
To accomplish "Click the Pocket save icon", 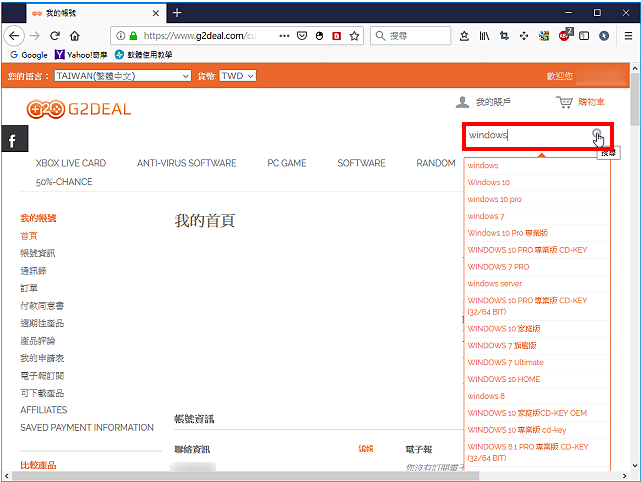I will click(x=302, y=36).
